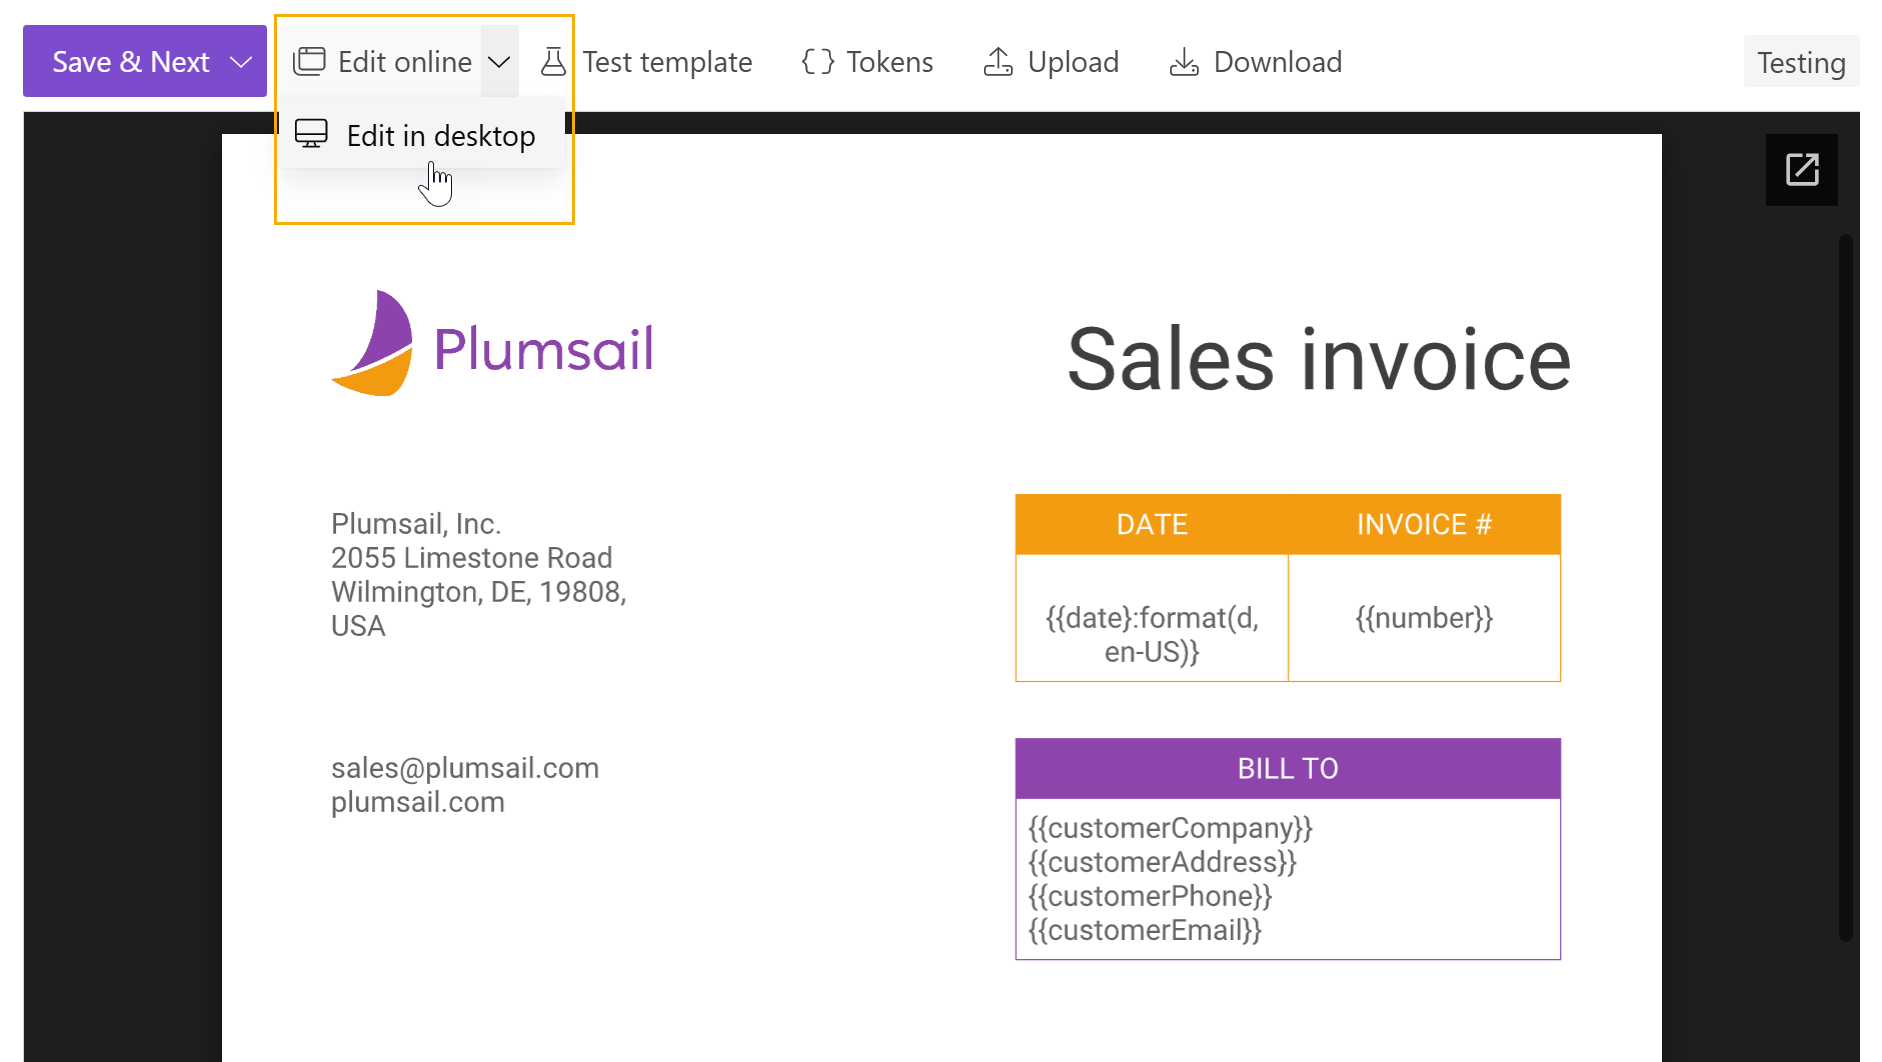Collapse the Edit online chevron menu
Screen dimensions: 1882x1062
499,62
